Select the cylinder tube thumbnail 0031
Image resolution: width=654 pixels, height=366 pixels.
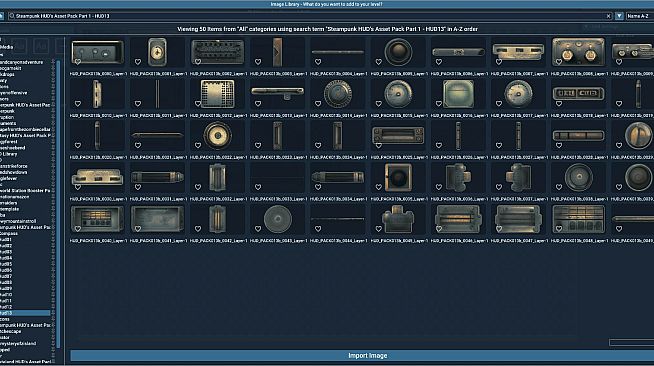coord(157,178)
